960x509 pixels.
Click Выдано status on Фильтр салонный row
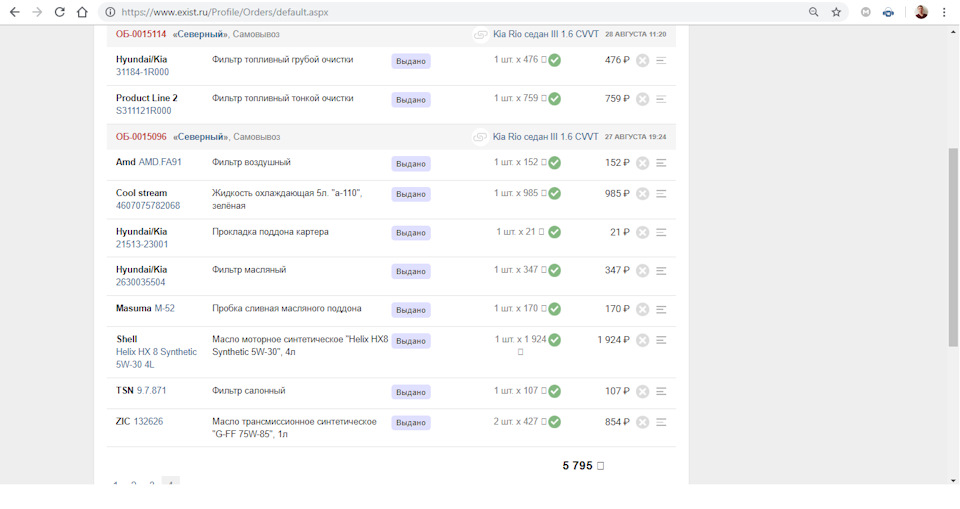coord(411,392)
